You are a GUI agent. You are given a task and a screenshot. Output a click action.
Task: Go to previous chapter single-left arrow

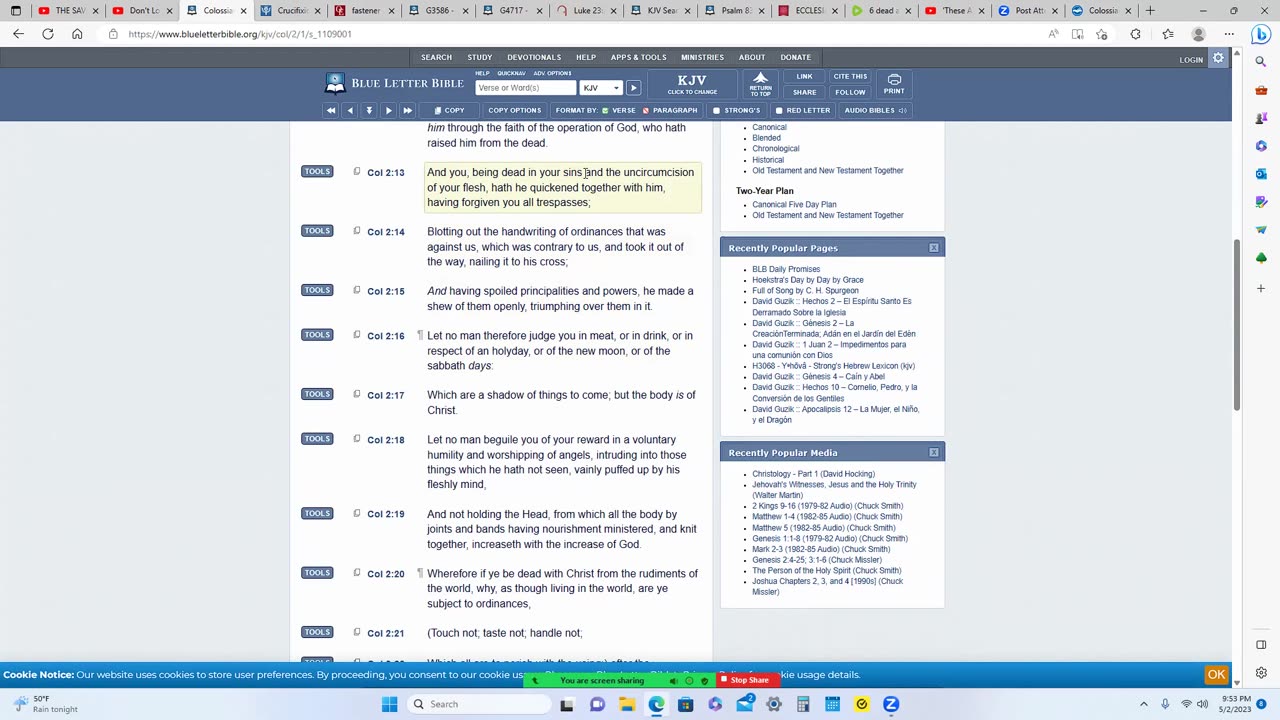pyautogui.click(x=350, y=110)
